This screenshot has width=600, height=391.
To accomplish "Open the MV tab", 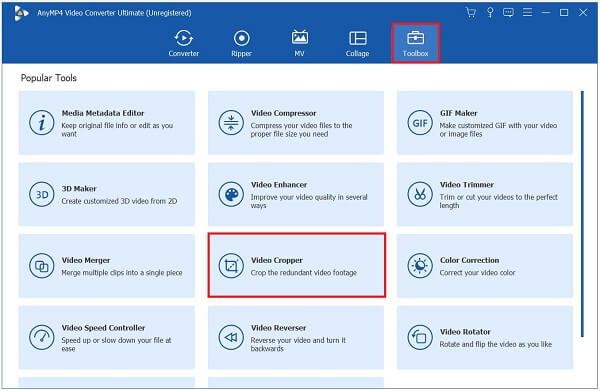I will pyautogui.click(x=299, y=43).
